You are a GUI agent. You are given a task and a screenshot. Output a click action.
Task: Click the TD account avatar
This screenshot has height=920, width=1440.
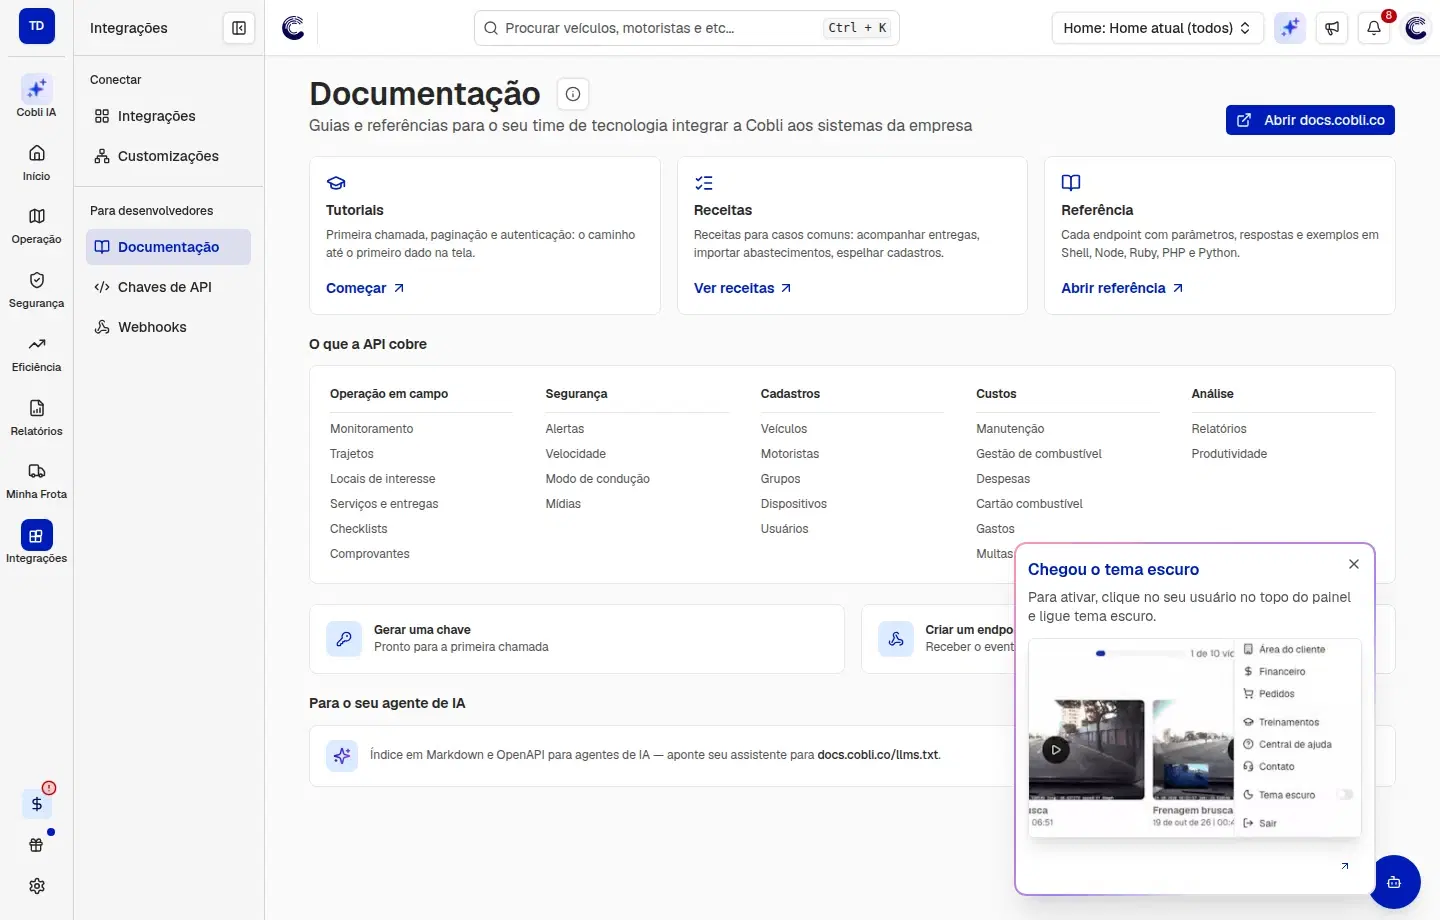[37, 26]
